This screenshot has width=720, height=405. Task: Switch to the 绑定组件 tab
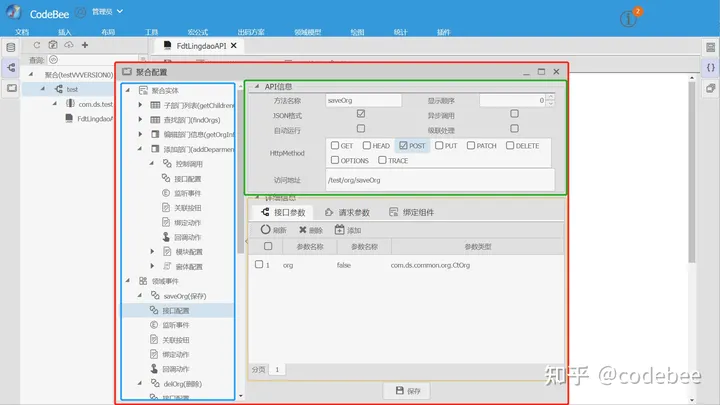(411, 213)
